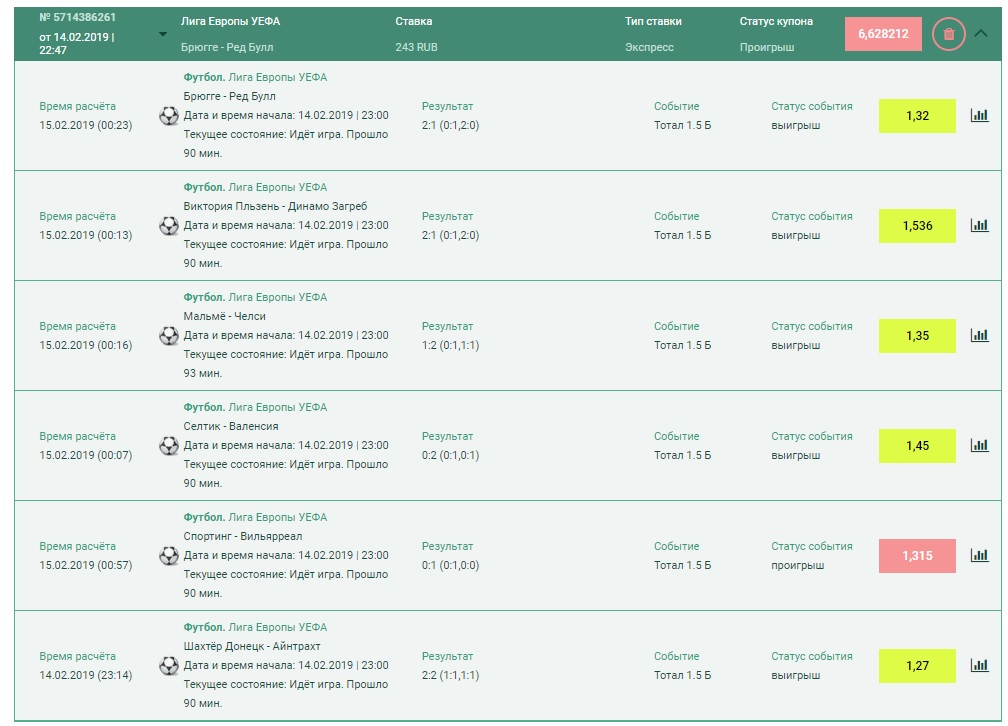Screen dimensions: 1008x726
Task: Open statistics chart icon for Брюгге - Ред Булл
Action: click(x=979, y=115)
